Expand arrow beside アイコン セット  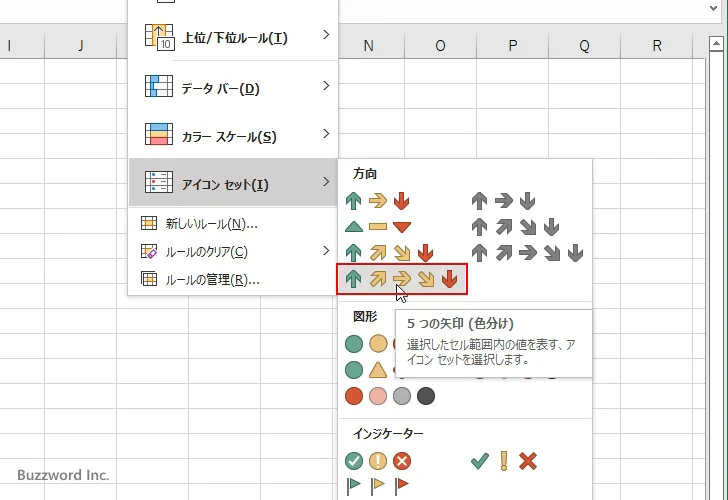coord(326,182)
